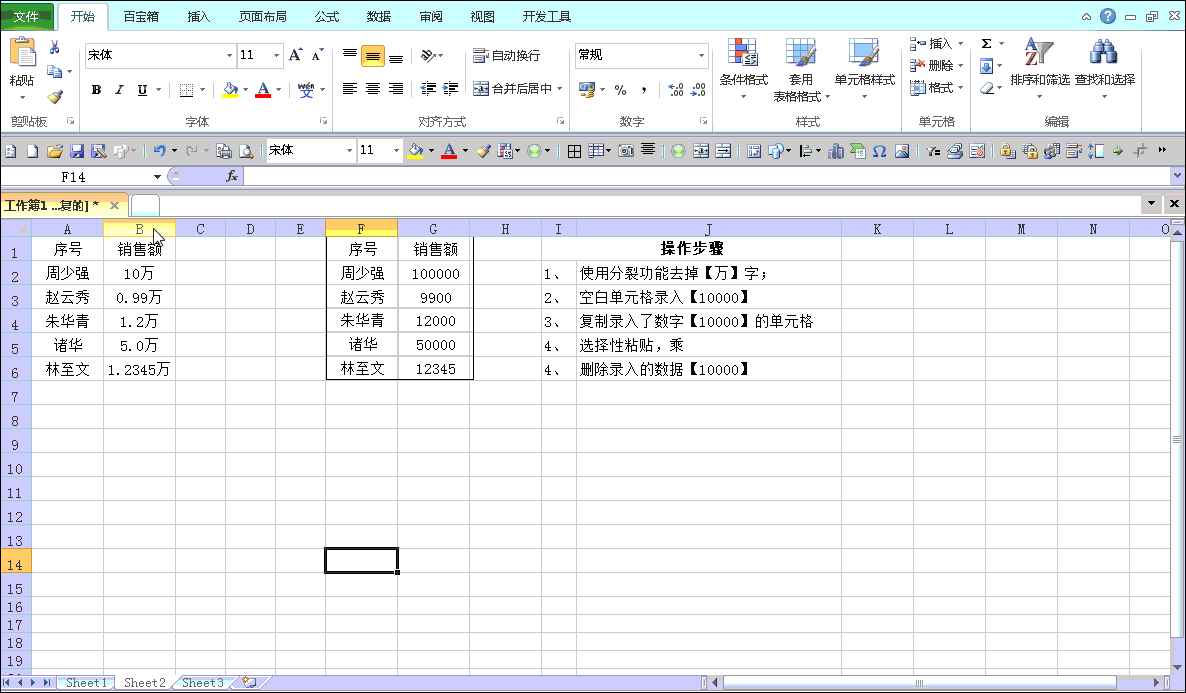This screenshot has width=1186, height=693.
Task: Click the Undo arrow in quick toolbar
Action: pyautogui.click(x=159, y=151)
